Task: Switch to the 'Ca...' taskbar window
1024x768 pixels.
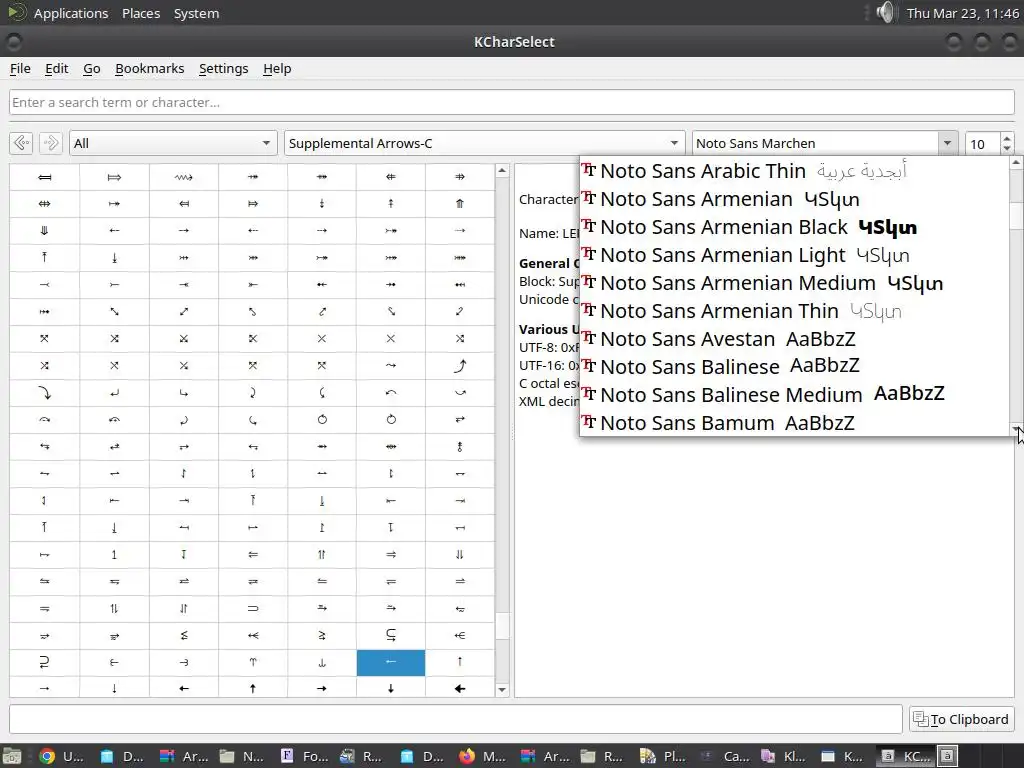Action: pos(725,756)
